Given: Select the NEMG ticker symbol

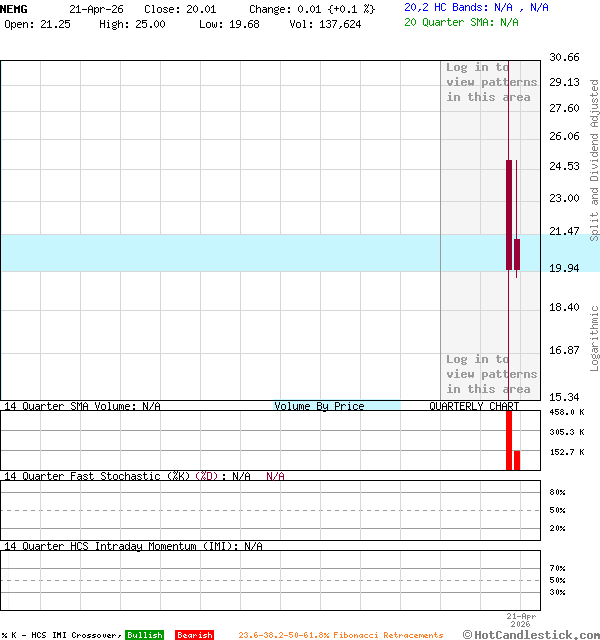Looking at the screenshot, I should click(14, 8).
